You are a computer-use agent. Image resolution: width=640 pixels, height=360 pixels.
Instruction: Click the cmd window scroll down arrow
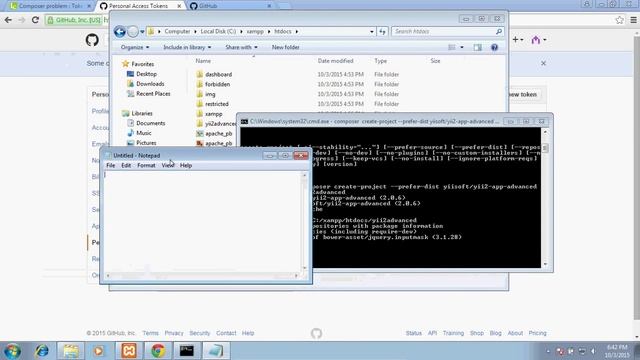(545, 264)
